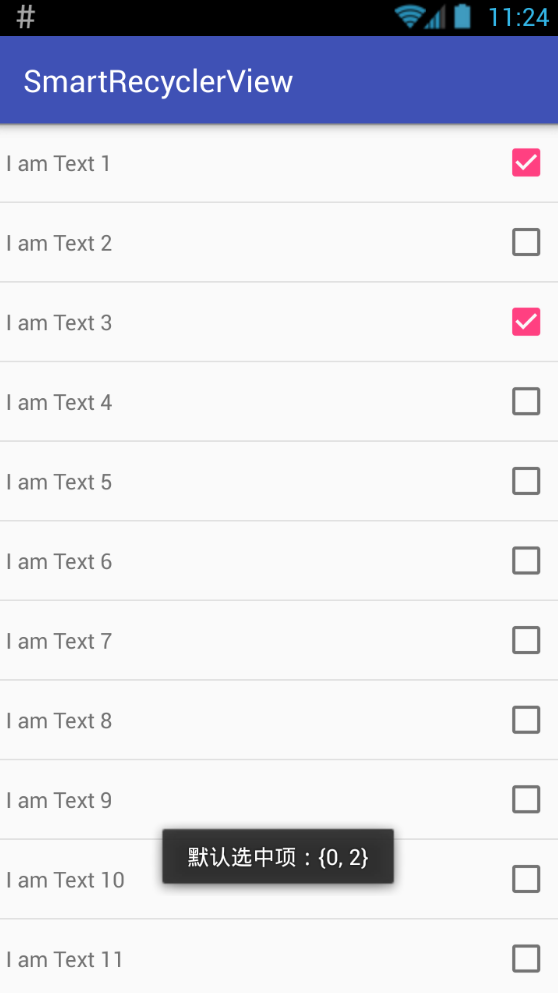
Task: Enable the I am Text 5 checkbox
Action: [x=526, y=481]
